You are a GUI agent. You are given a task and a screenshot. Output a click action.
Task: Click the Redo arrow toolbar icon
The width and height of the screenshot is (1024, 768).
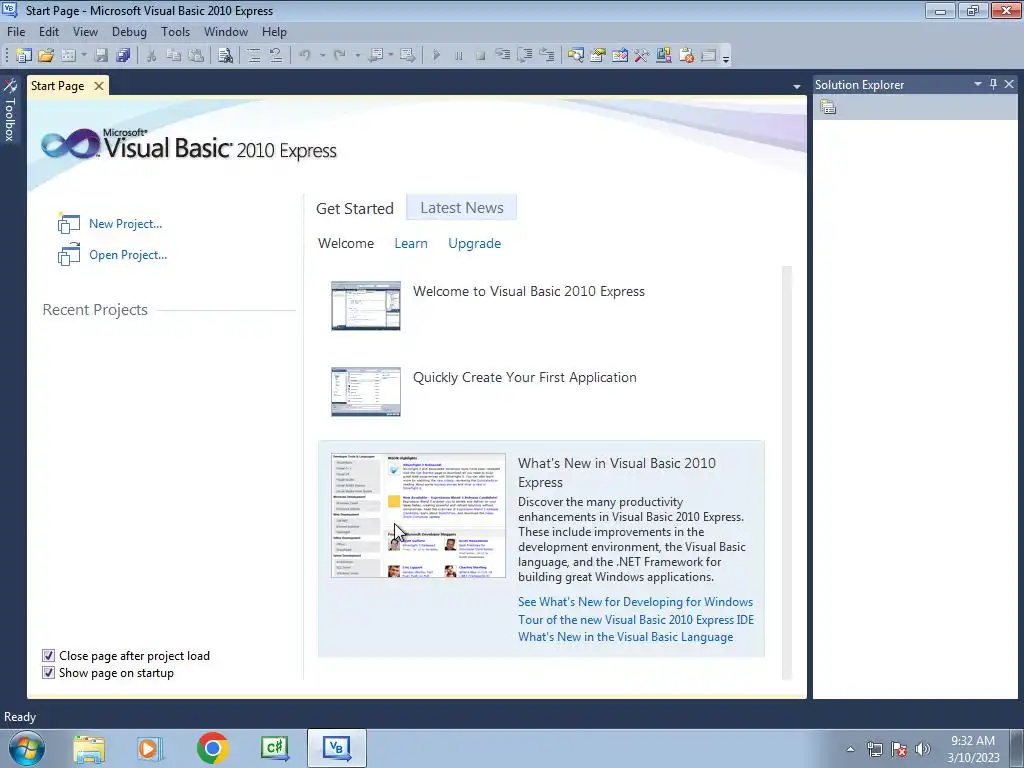coord(340,56)
